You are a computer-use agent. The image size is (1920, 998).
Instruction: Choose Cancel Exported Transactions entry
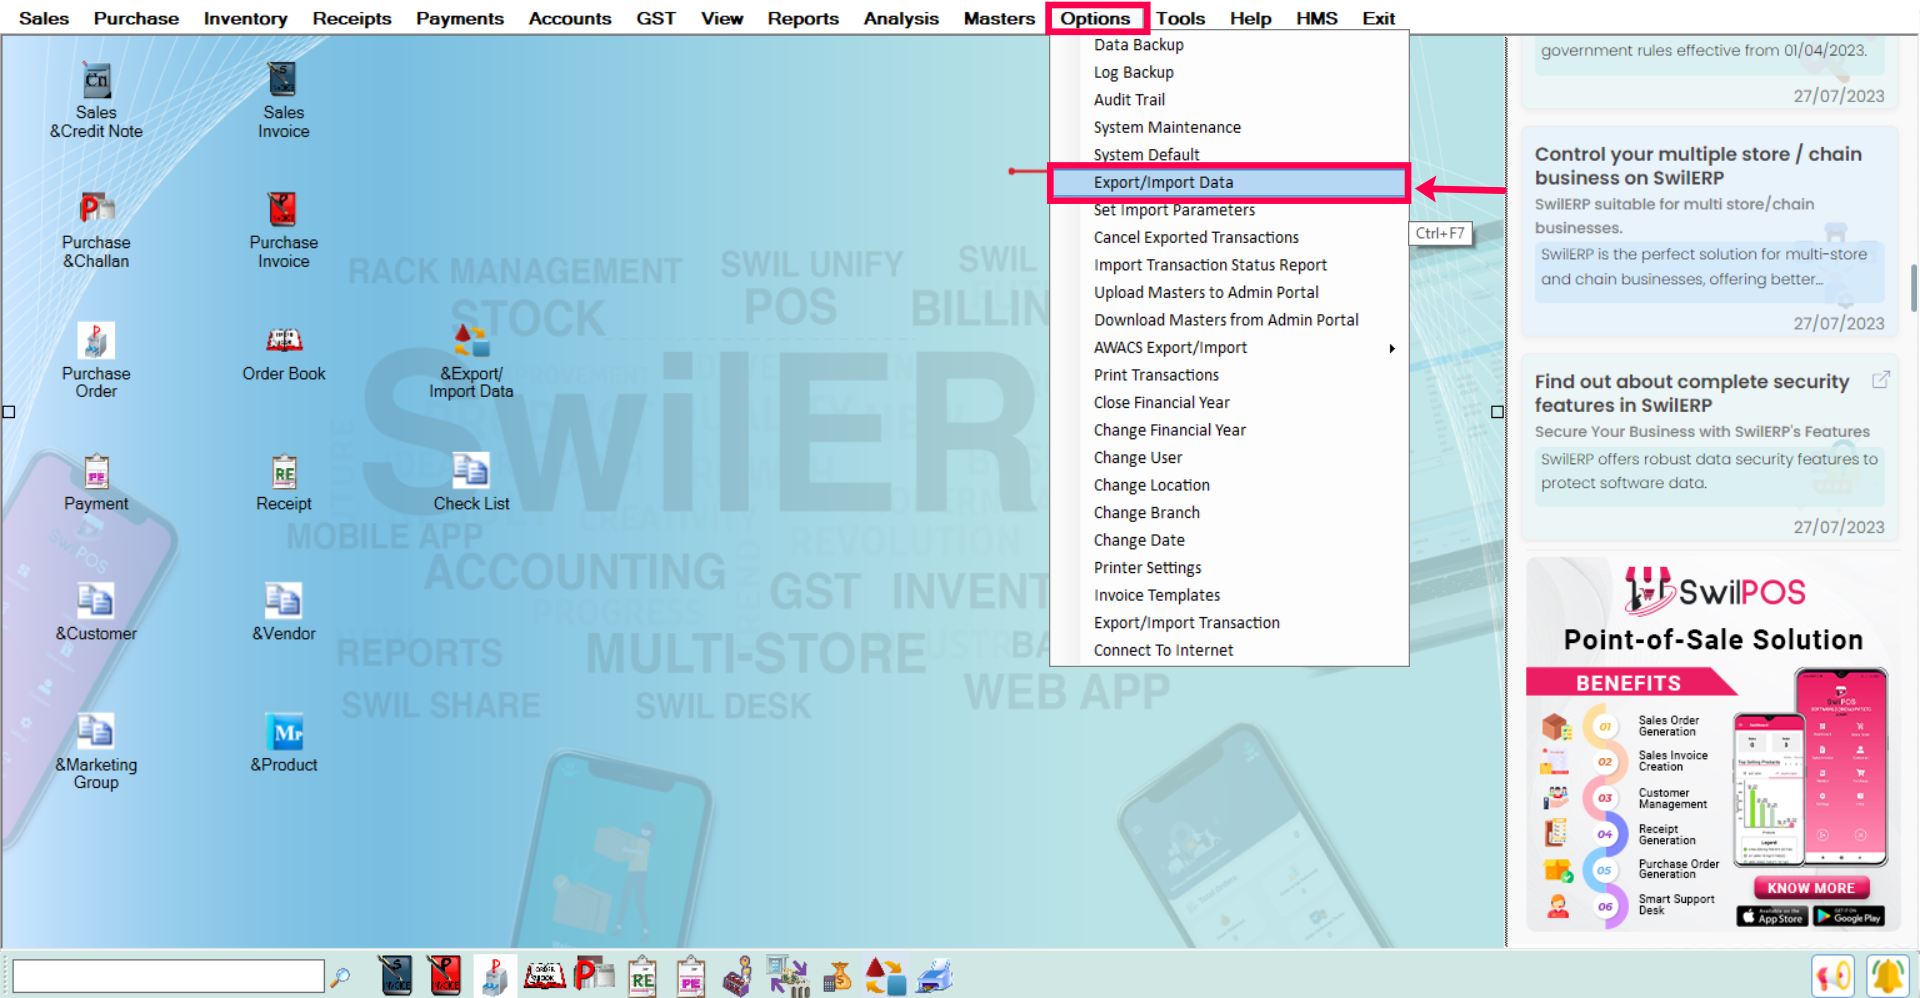(1229, 238)
